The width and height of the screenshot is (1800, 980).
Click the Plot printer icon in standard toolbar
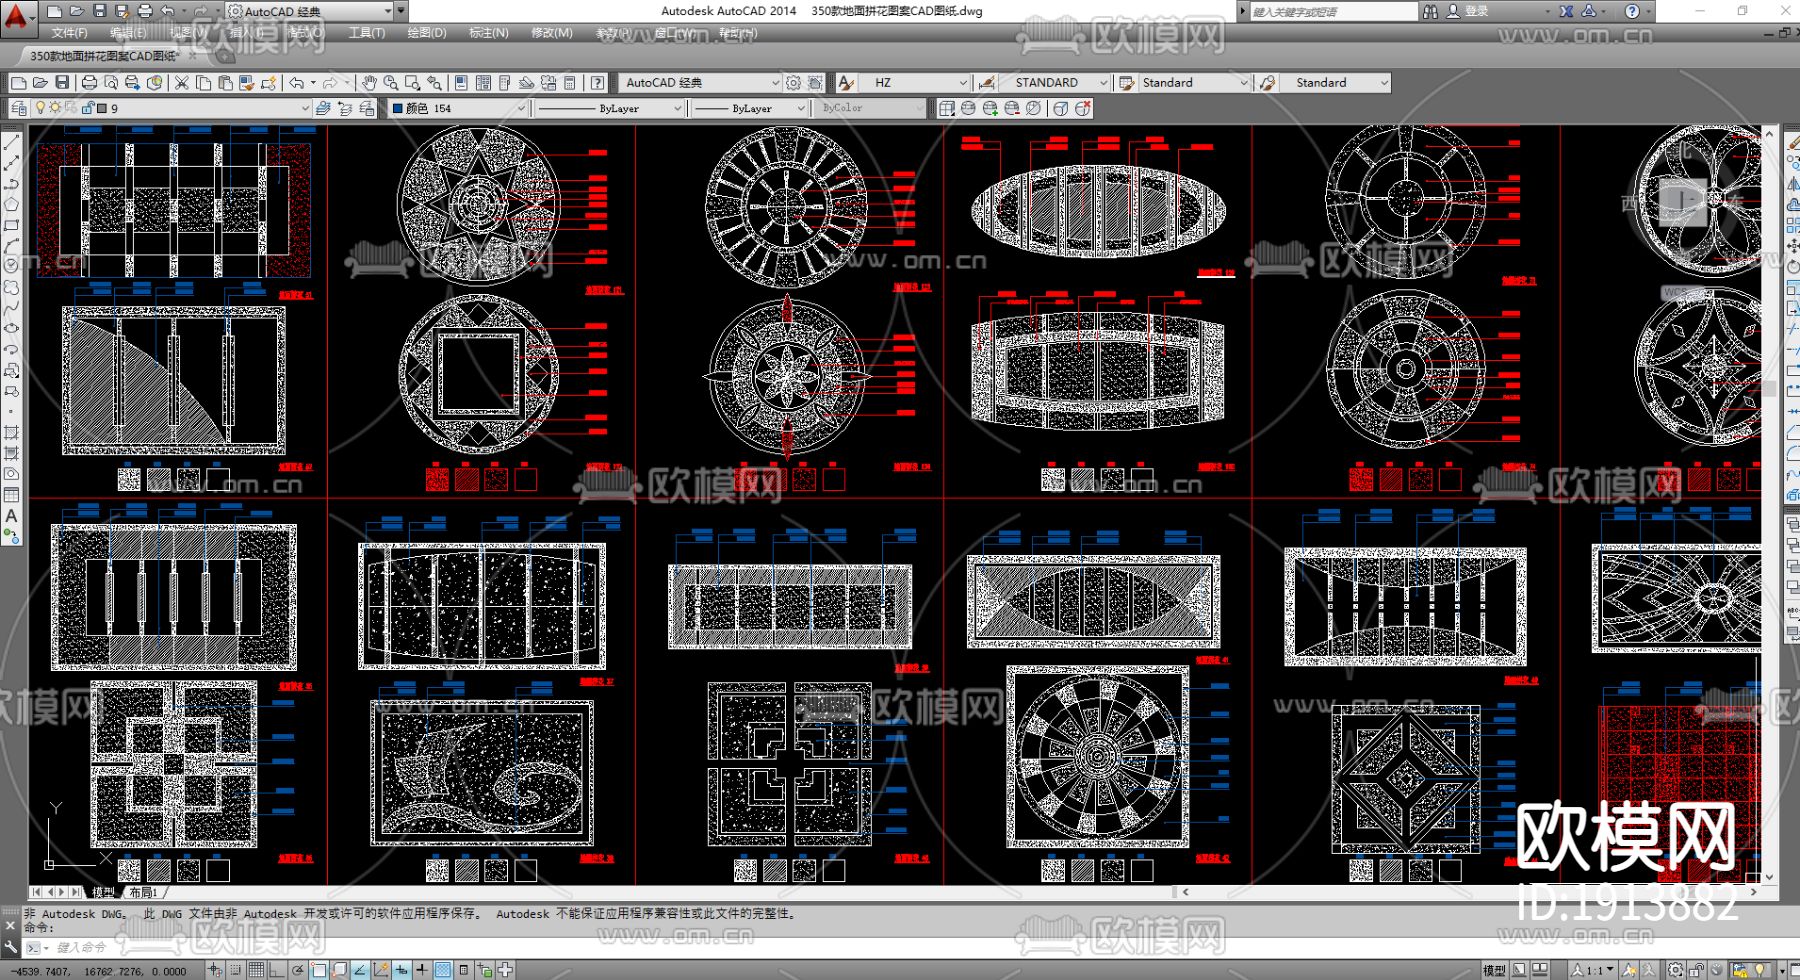89,83
